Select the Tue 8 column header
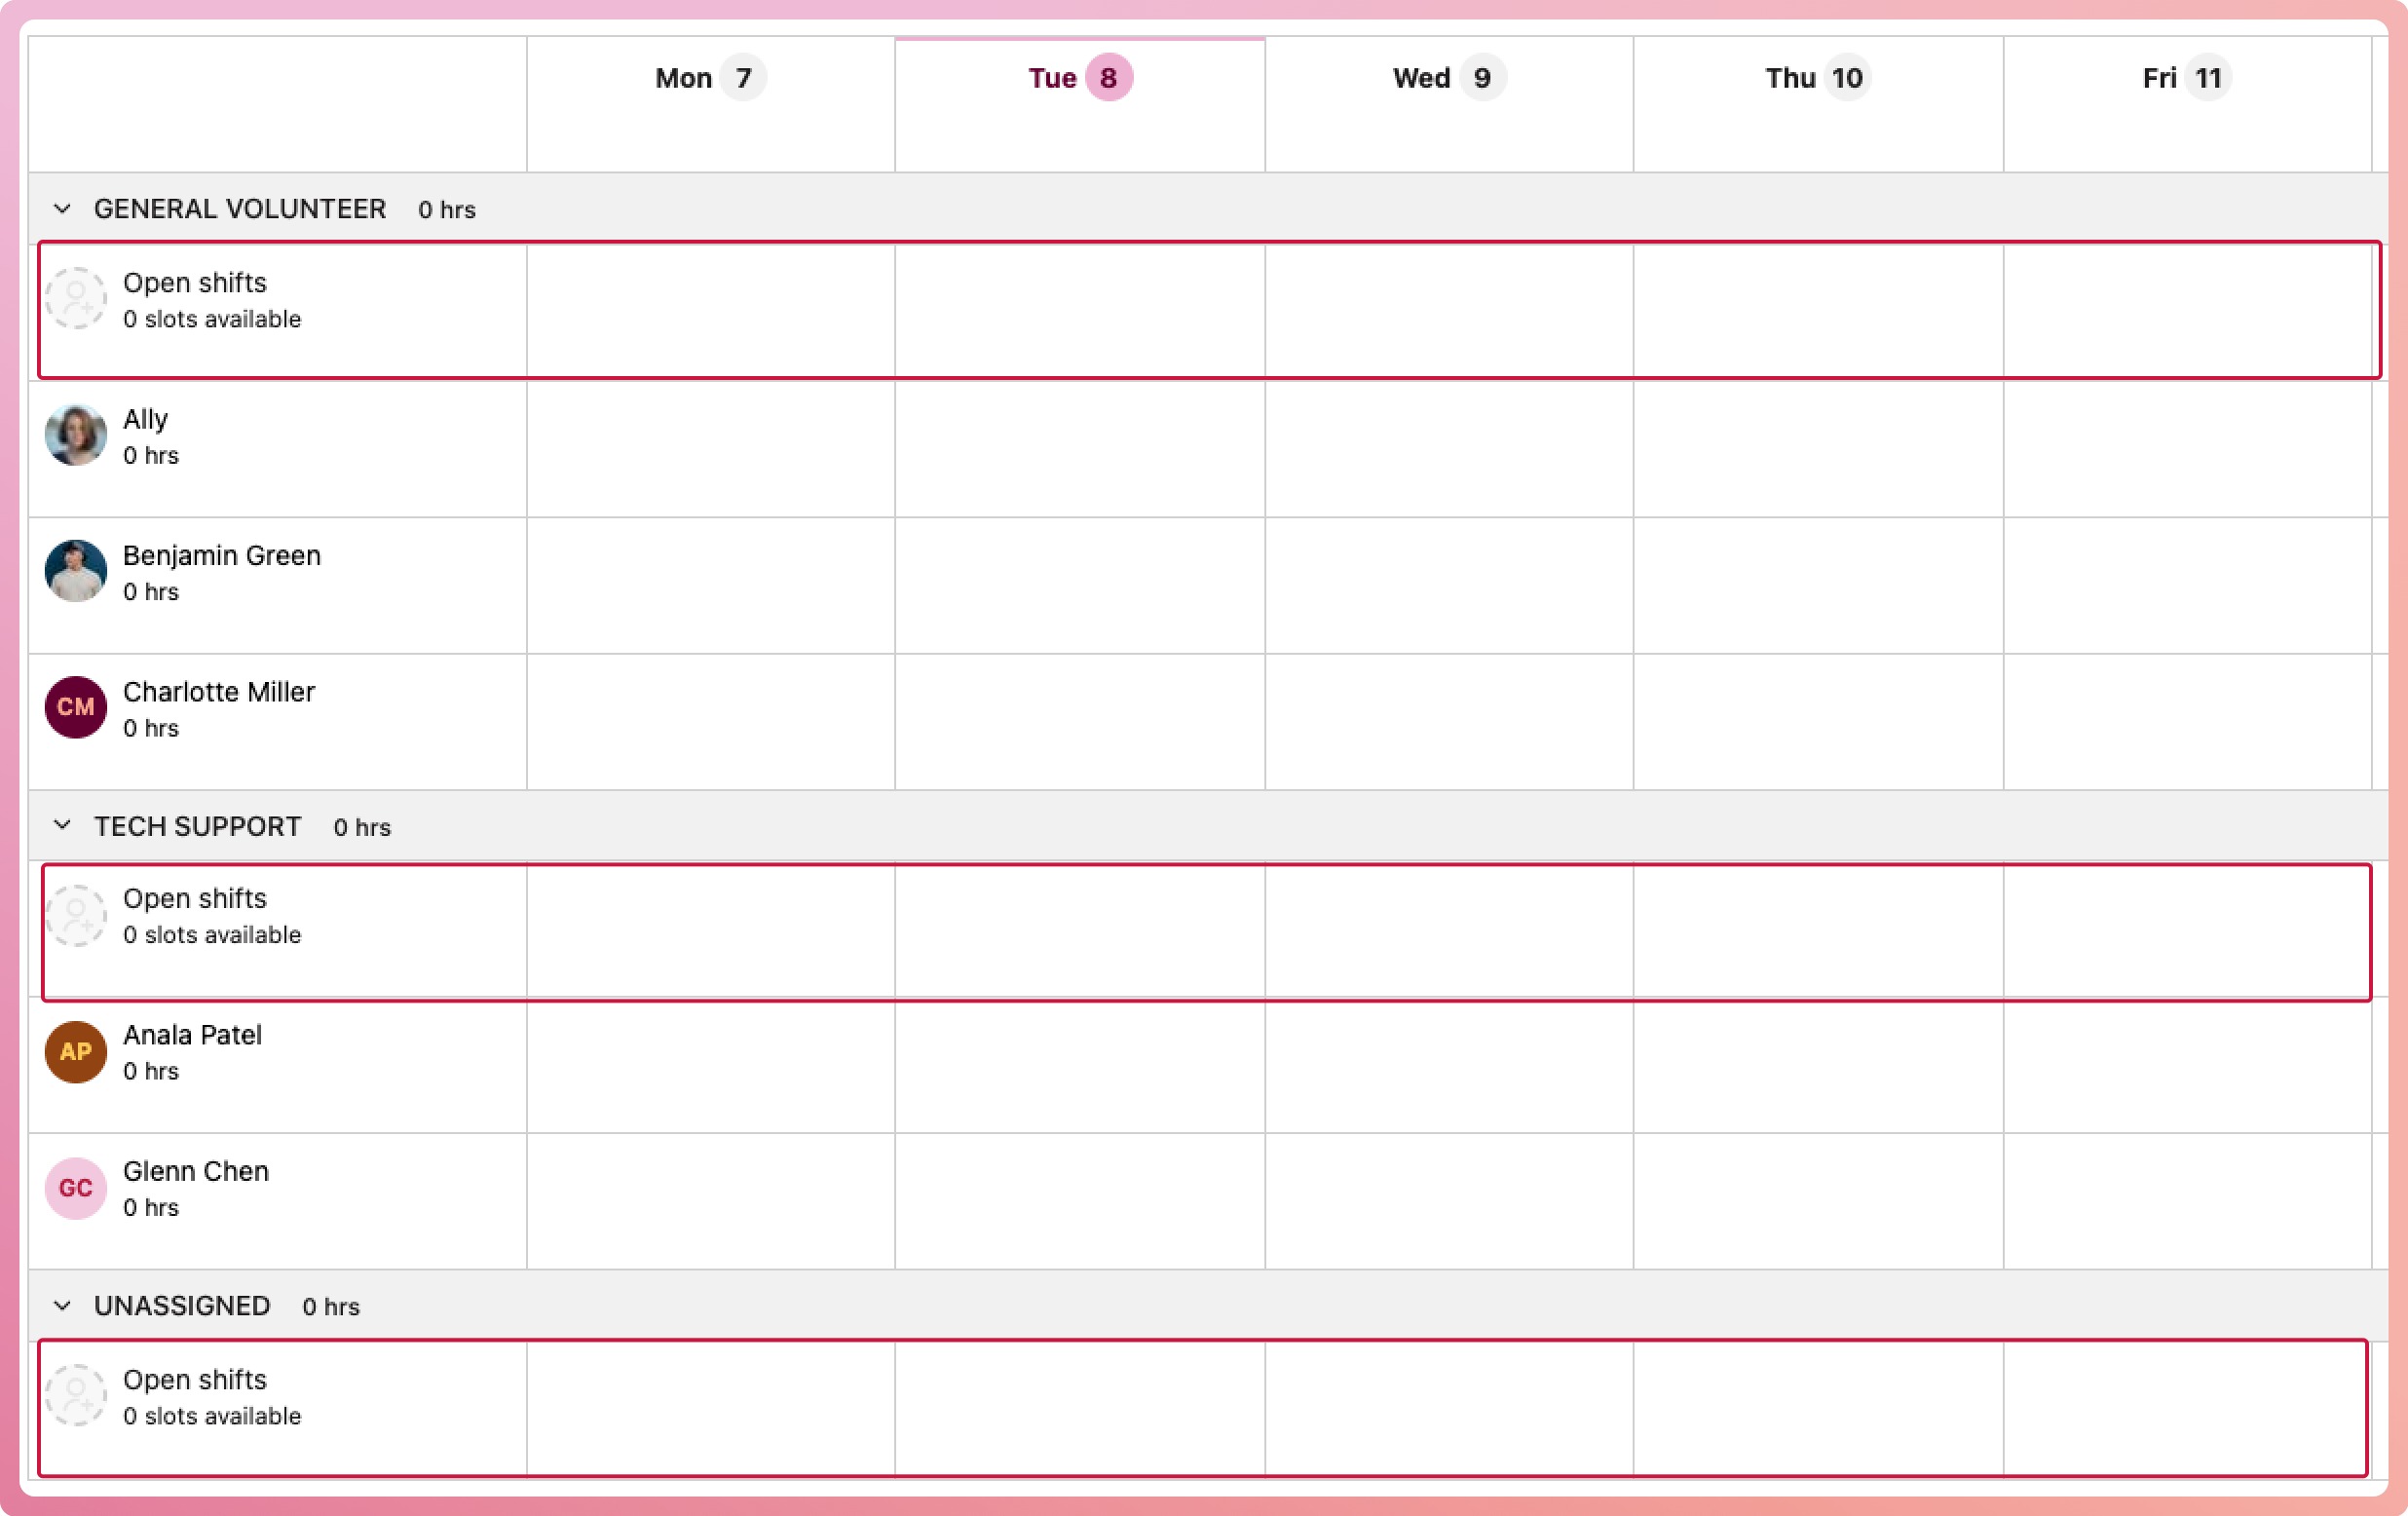This screenshot has height=1516, width=2408. click(1079, 78)
